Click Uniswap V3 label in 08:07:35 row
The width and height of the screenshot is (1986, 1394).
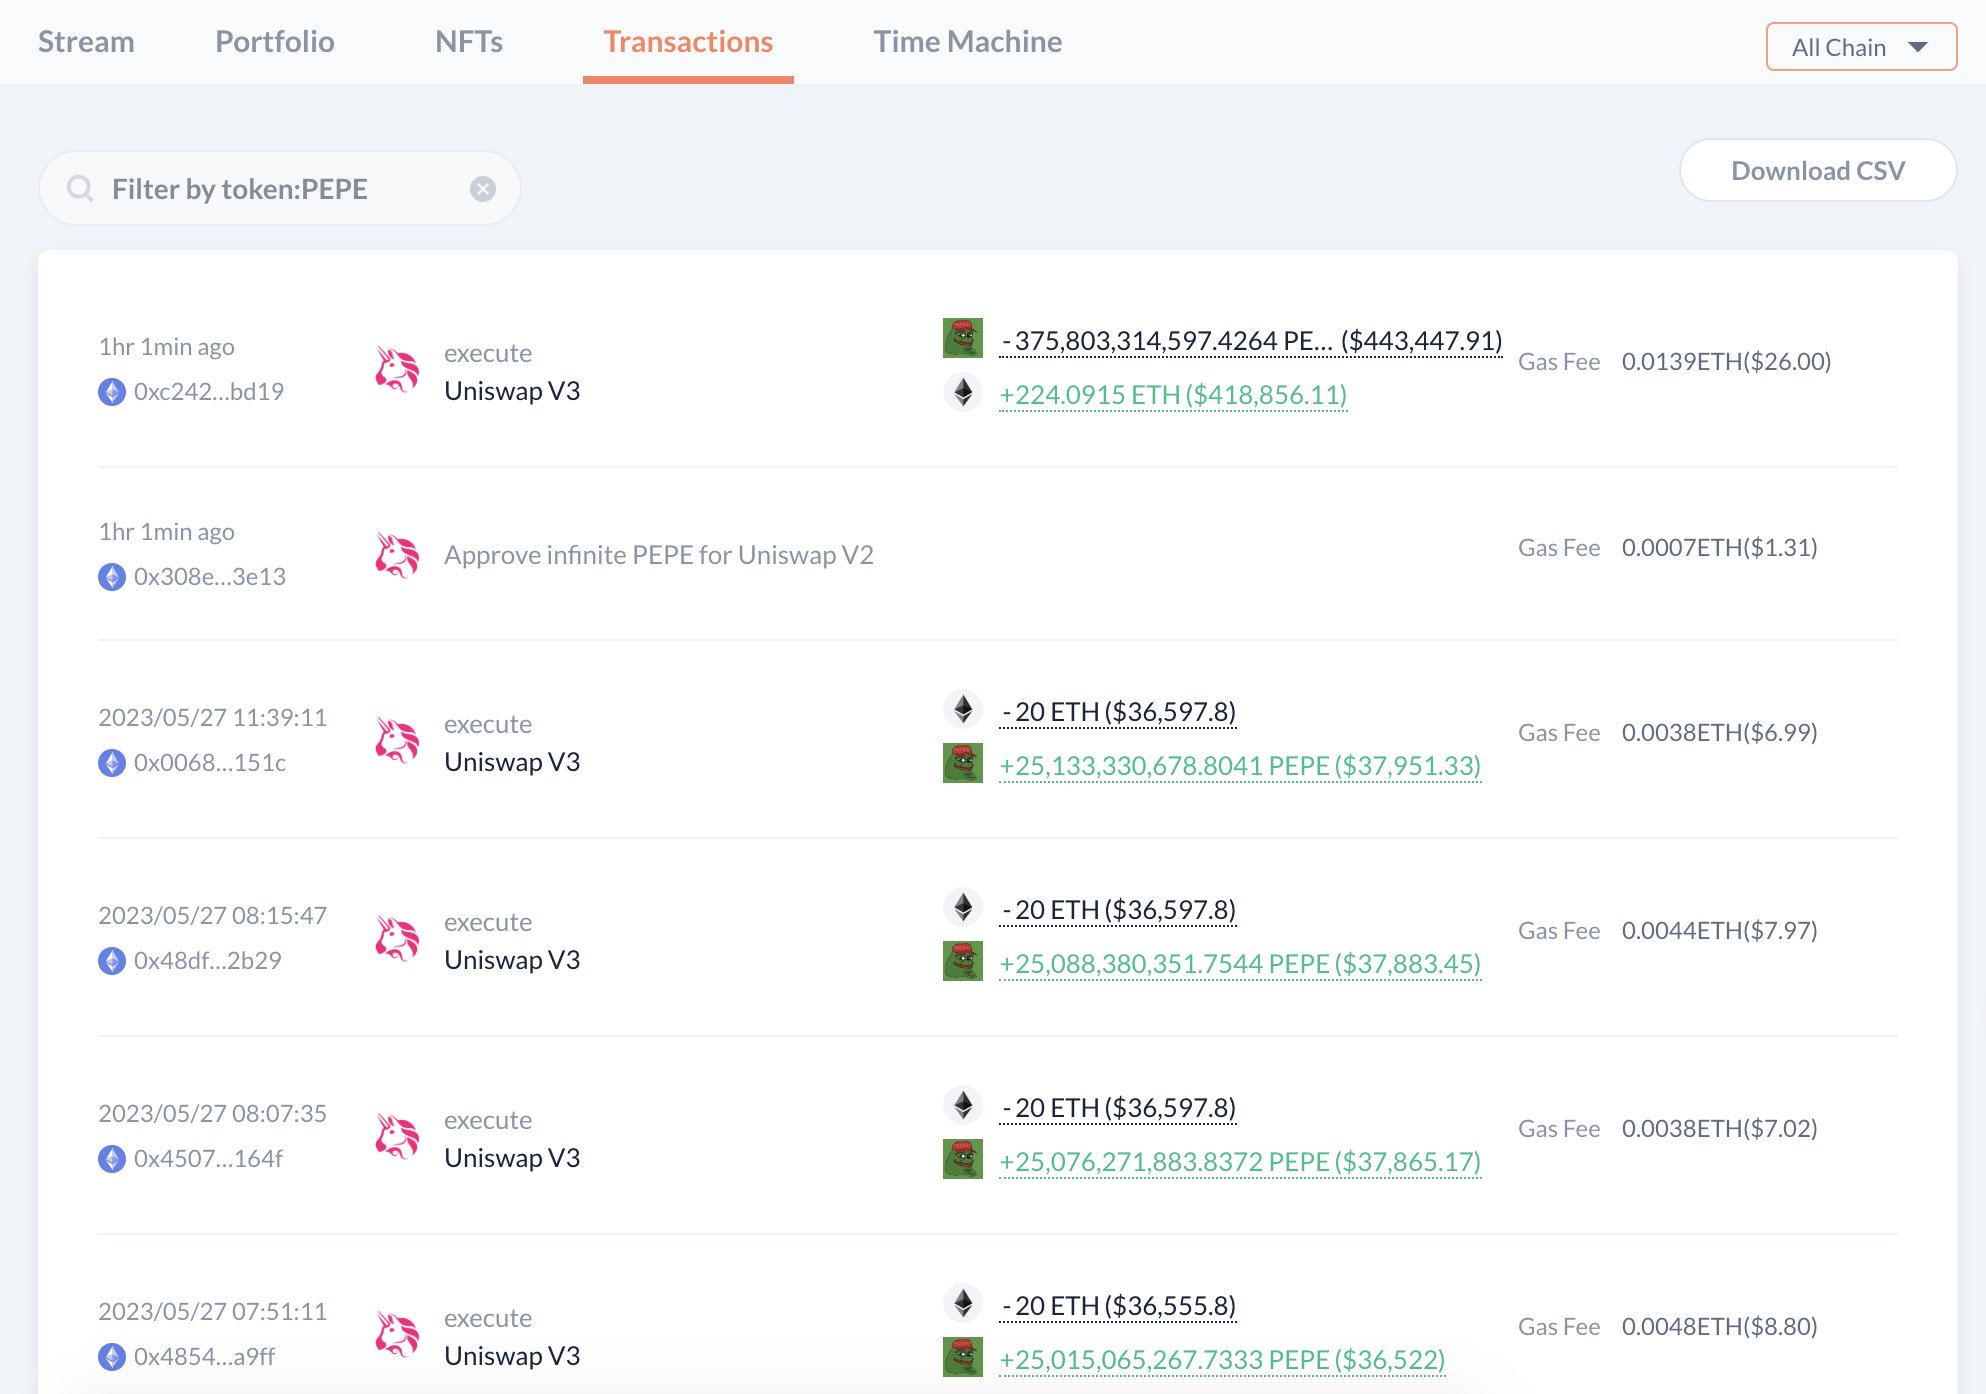click(x=512, y=1158)
